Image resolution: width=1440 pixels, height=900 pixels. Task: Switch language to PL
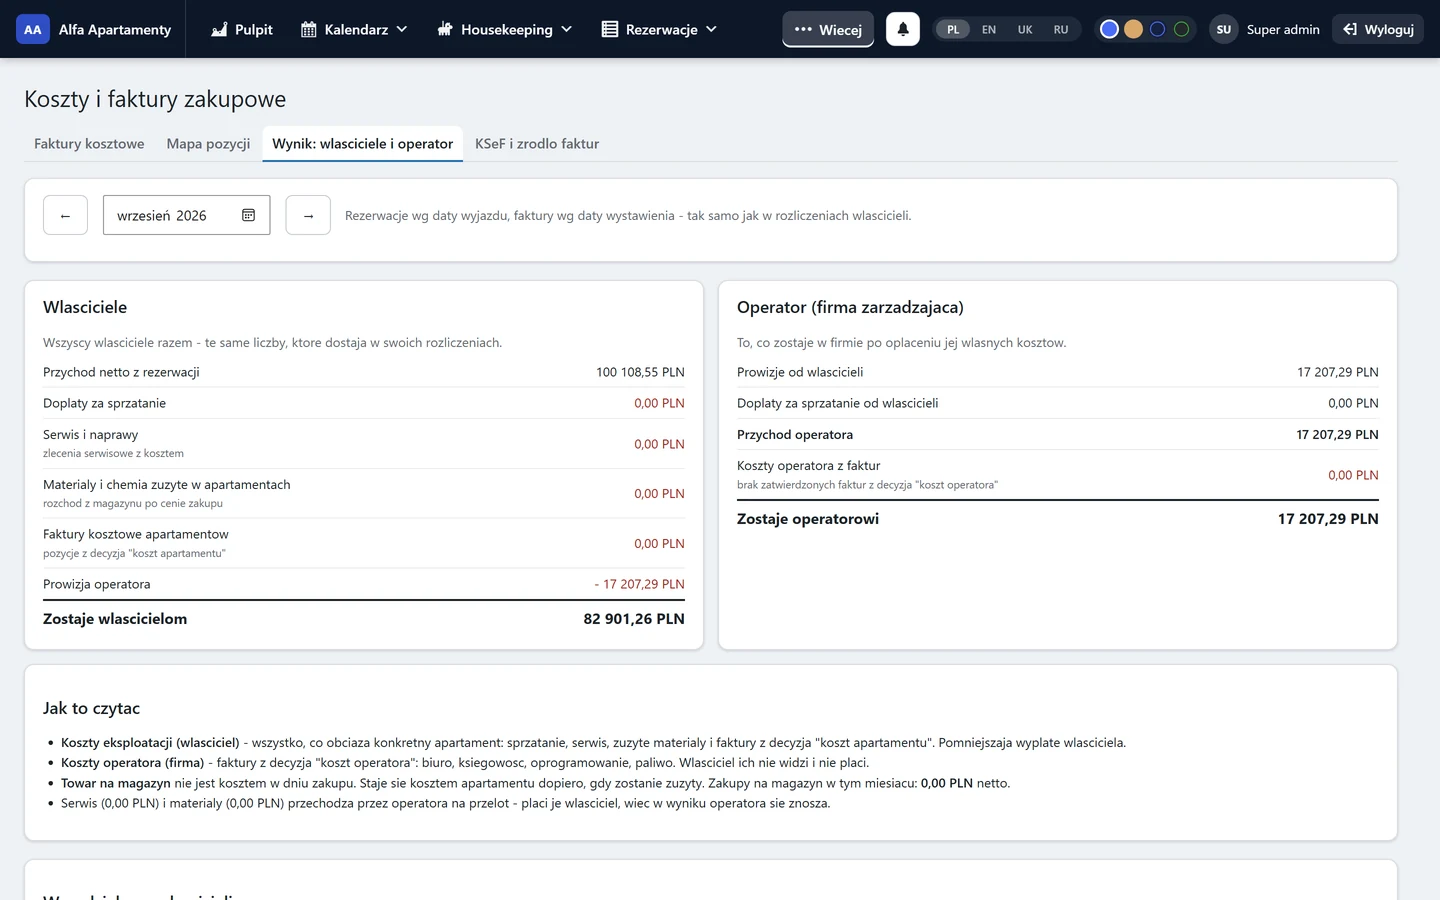(953, 29)
